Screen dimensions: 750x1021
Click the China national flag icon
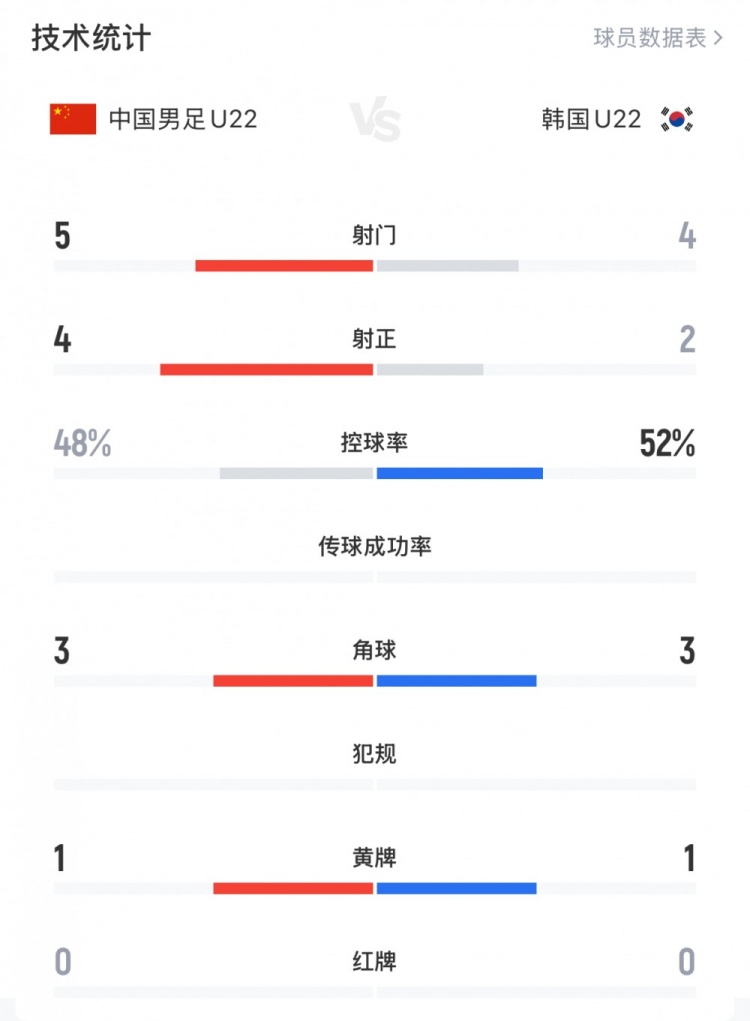coord(73,119)
